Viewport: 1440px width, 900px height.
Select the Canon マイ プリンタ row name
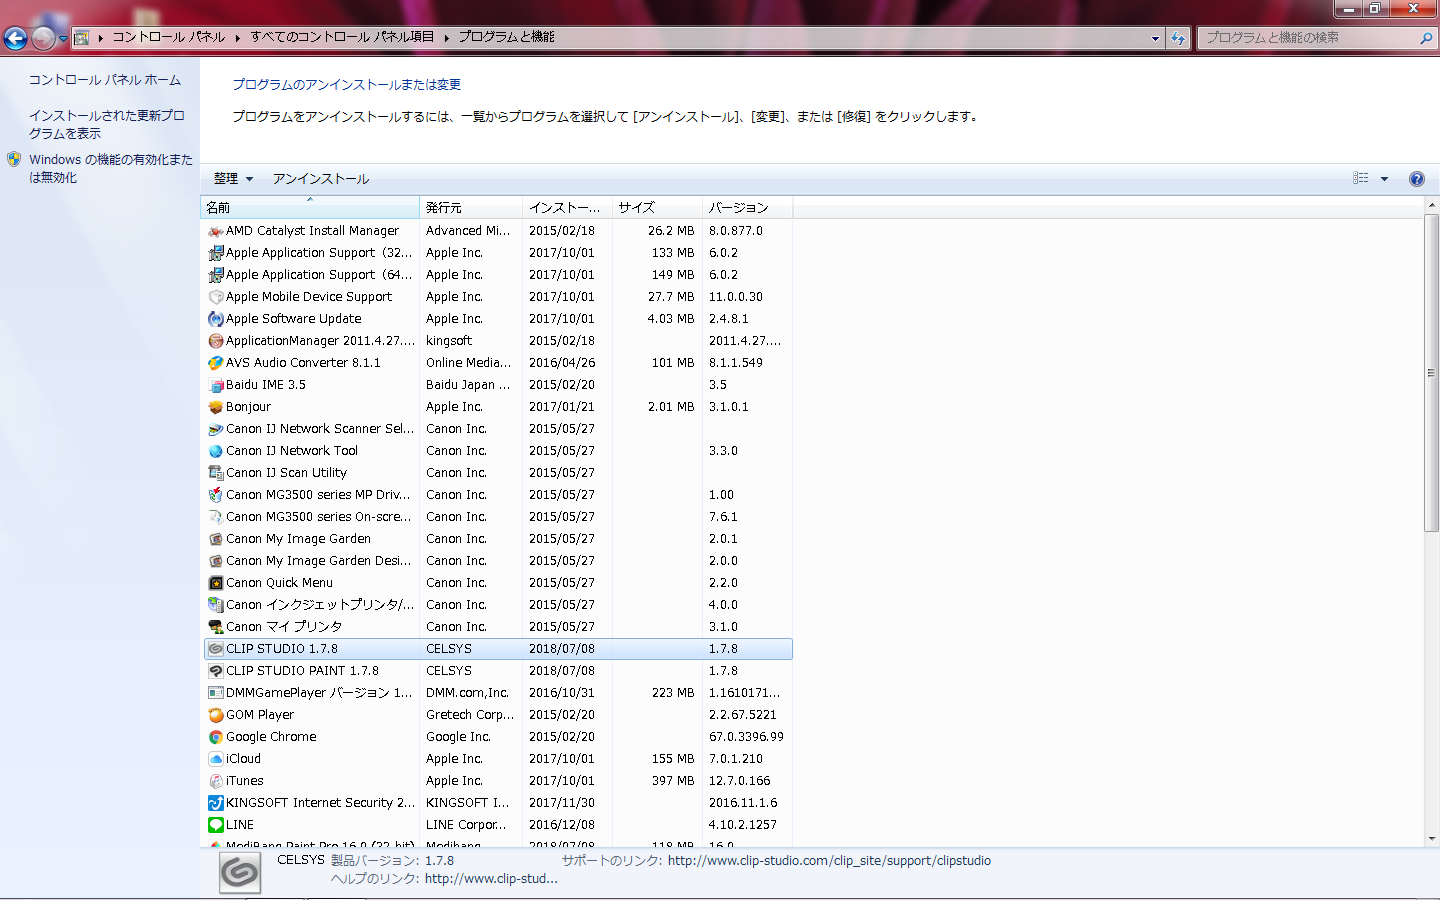pos(284,627)
